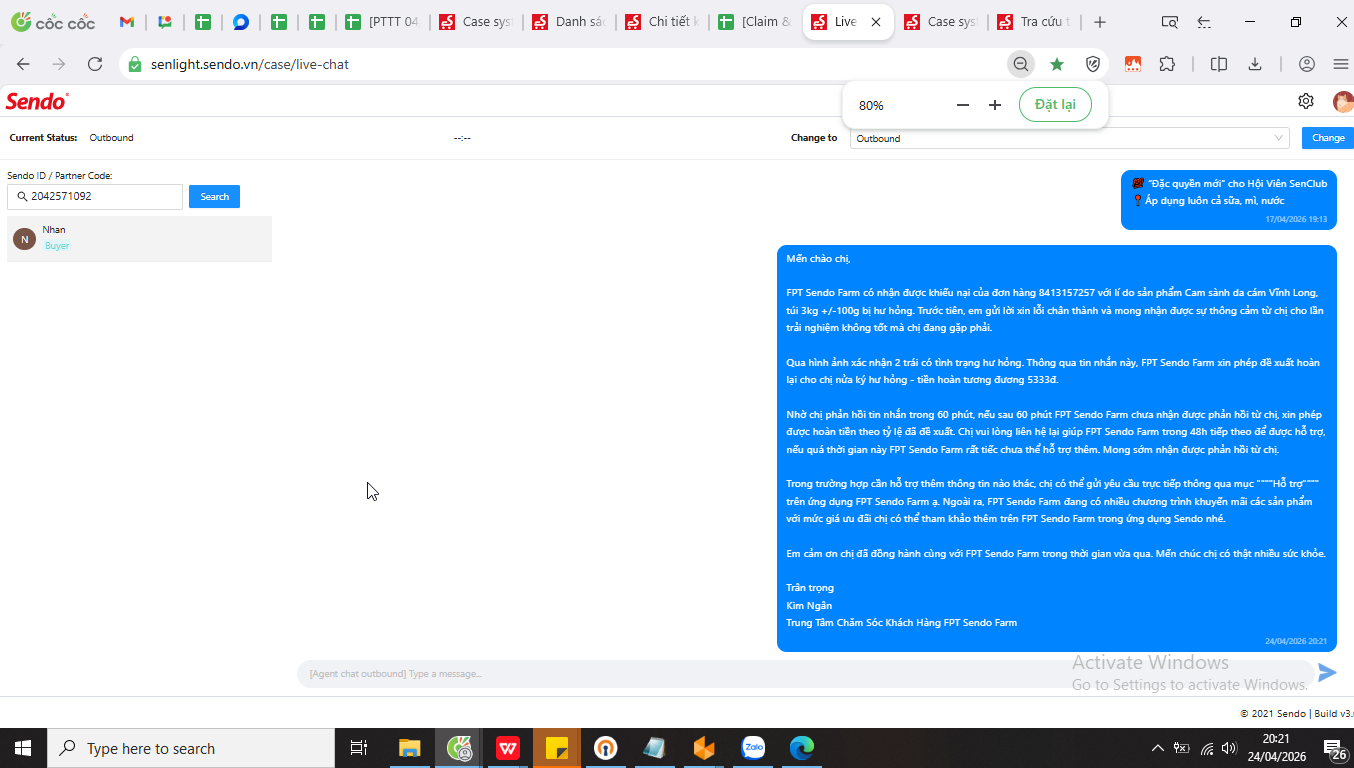Click the Đặt lại zoom reset button
The height and width of the screenshot is (768, 1354).
click(x=1055, y=105)
